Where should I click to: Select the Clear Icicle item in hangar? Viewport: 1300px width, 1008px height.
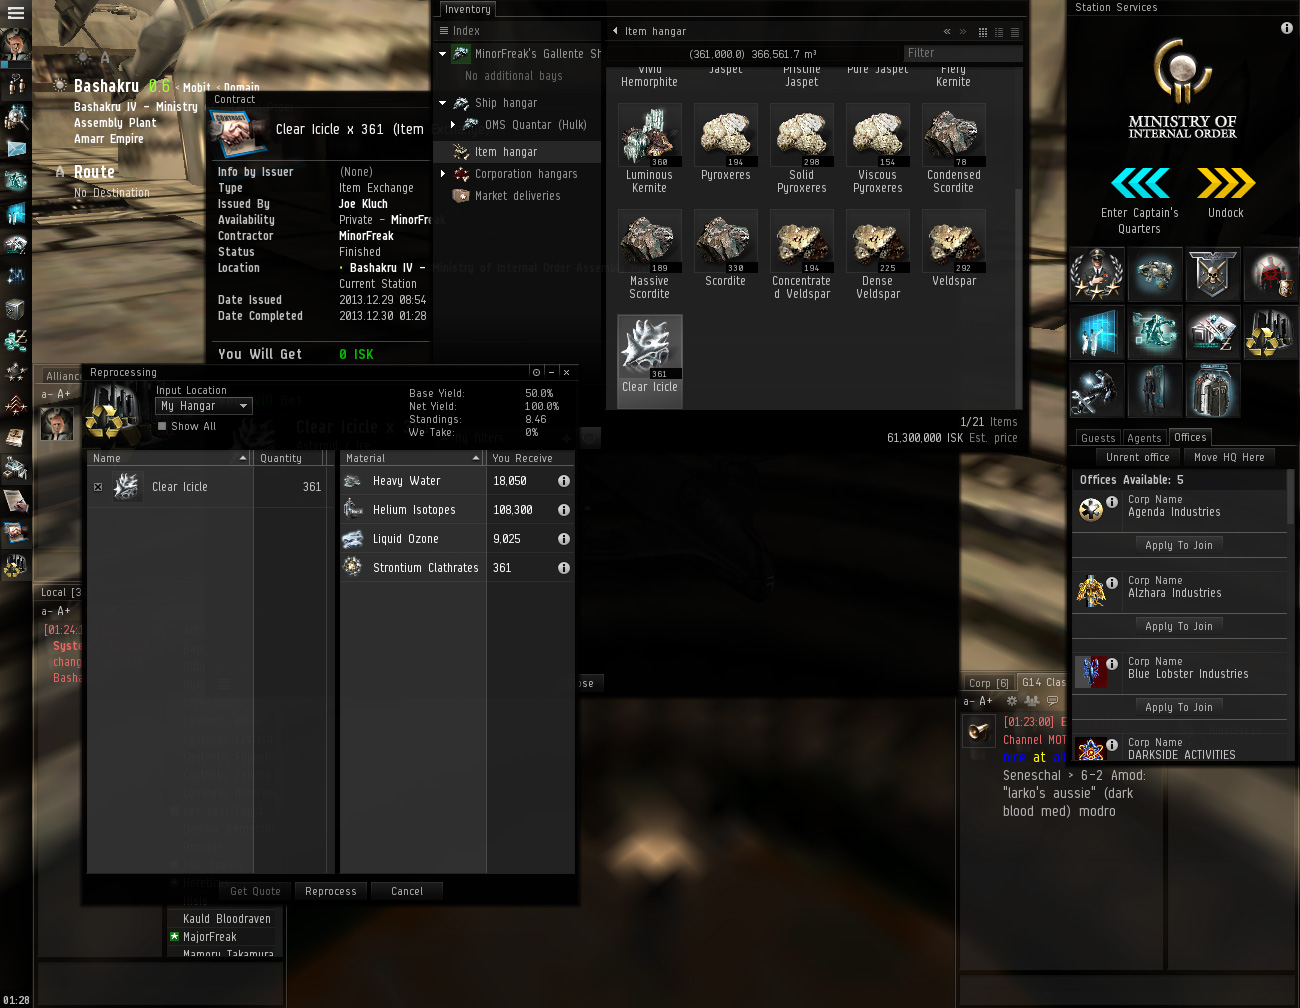pos(650,360)
